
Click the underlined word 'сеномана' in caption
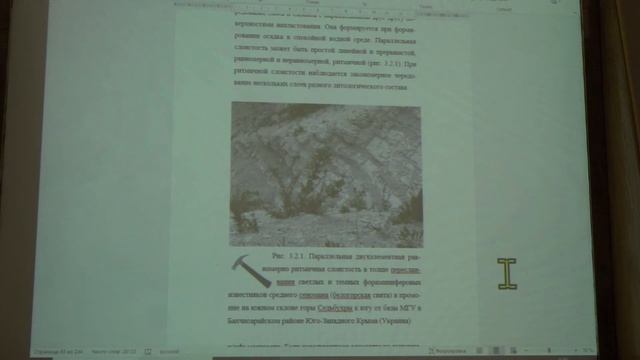click(x=313, y=295)
